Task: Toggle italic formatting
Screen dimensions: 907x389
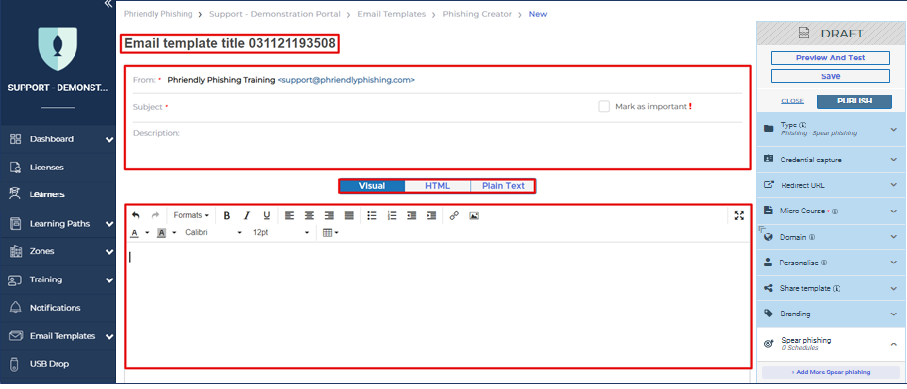Action: pyautogui.click(x=246, y=215)
